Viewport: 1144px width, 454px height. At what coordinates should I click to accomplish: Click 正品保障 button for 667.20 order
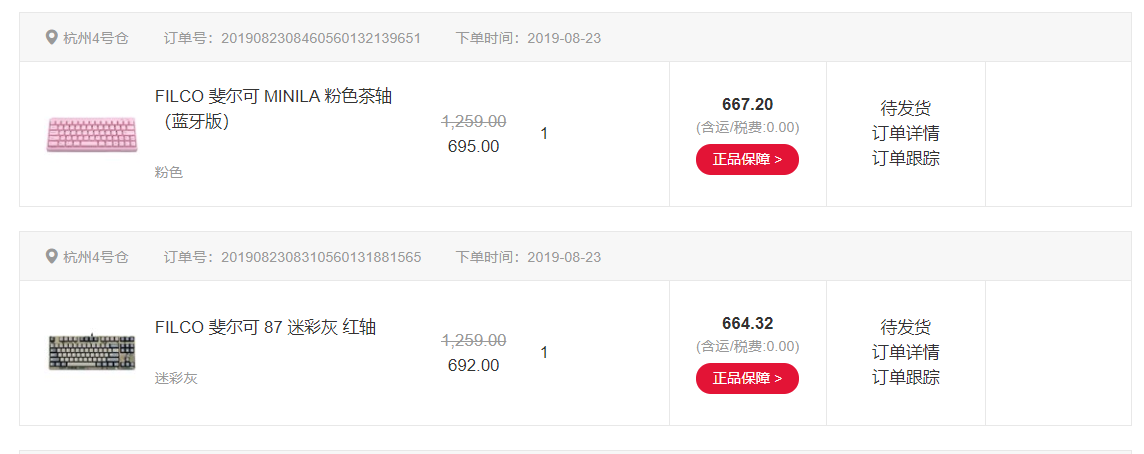[747, 159]
